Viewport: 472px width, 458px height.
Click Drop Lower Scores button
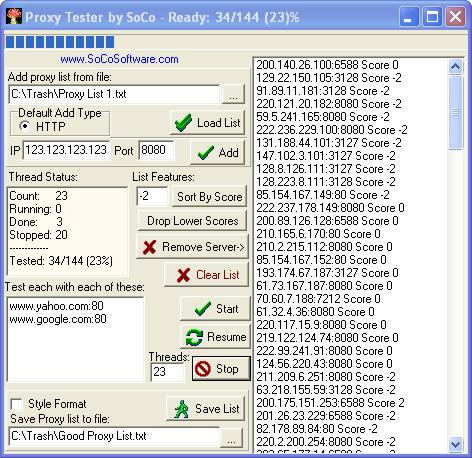click(x=192, y=221)
